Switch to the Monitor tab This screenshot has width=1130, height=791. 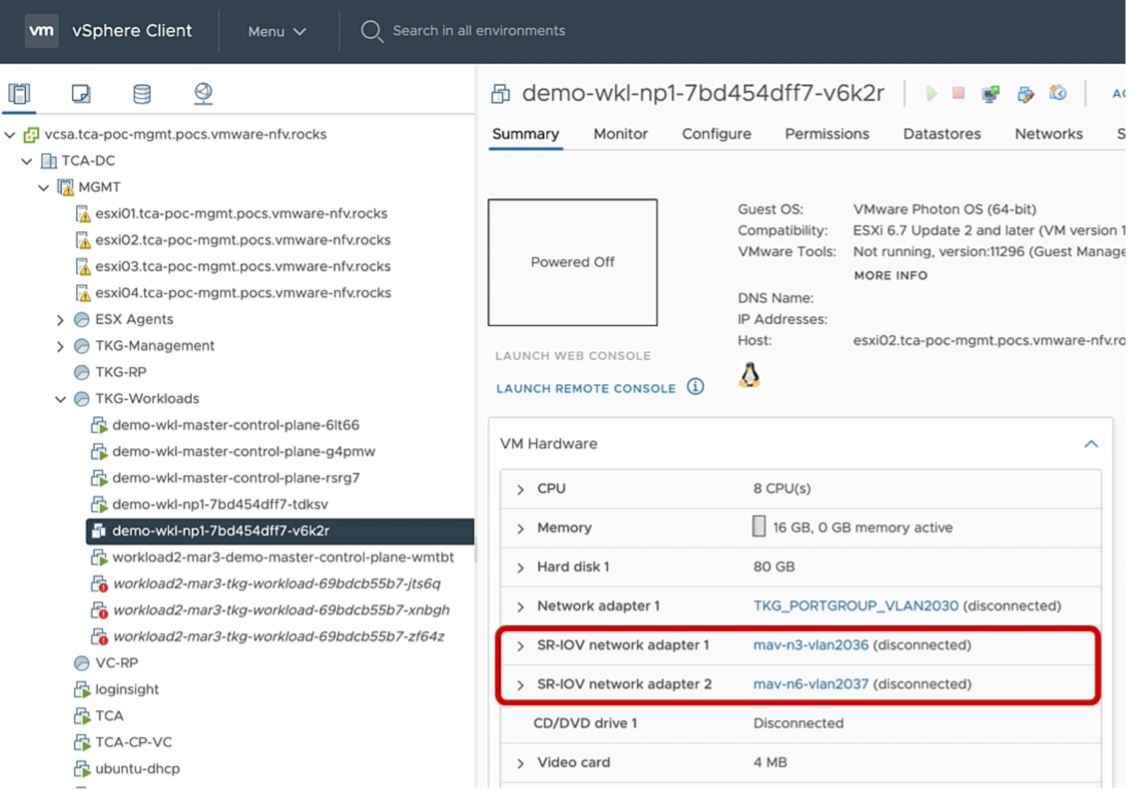click(x=620, y=134)
